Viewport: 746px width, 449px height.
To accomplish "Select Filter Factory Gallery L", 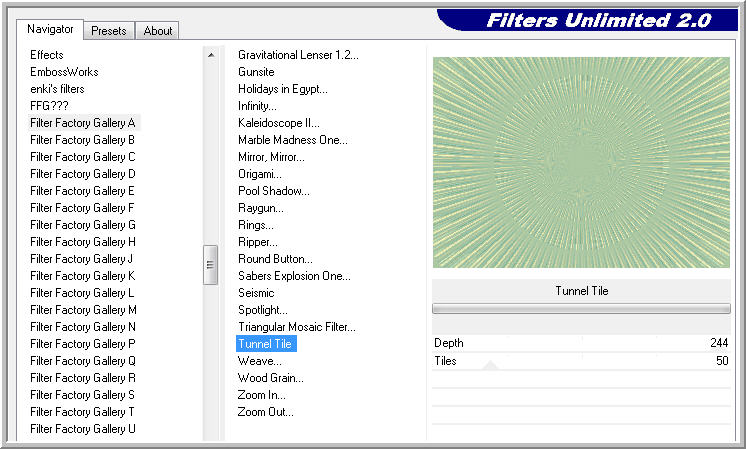I will 82,293.
